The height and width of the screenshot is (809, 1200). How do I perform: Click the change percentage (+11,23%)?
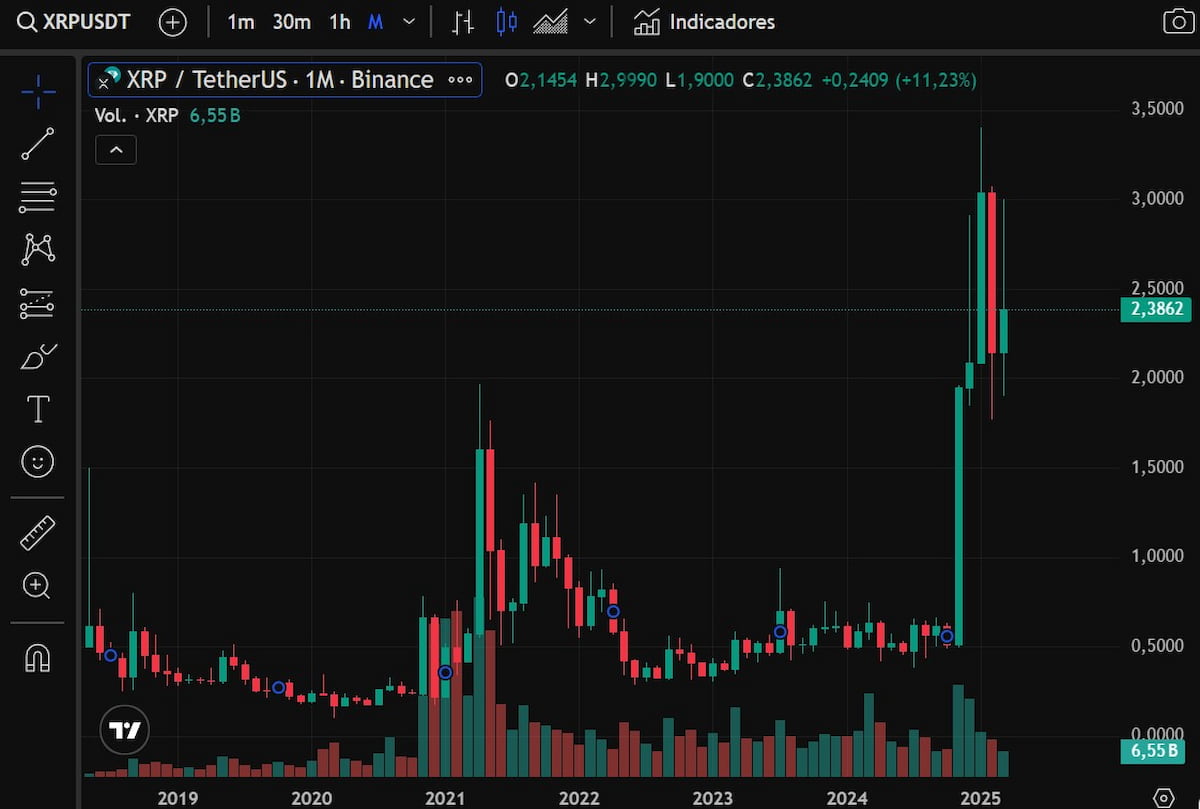[936, 80]
